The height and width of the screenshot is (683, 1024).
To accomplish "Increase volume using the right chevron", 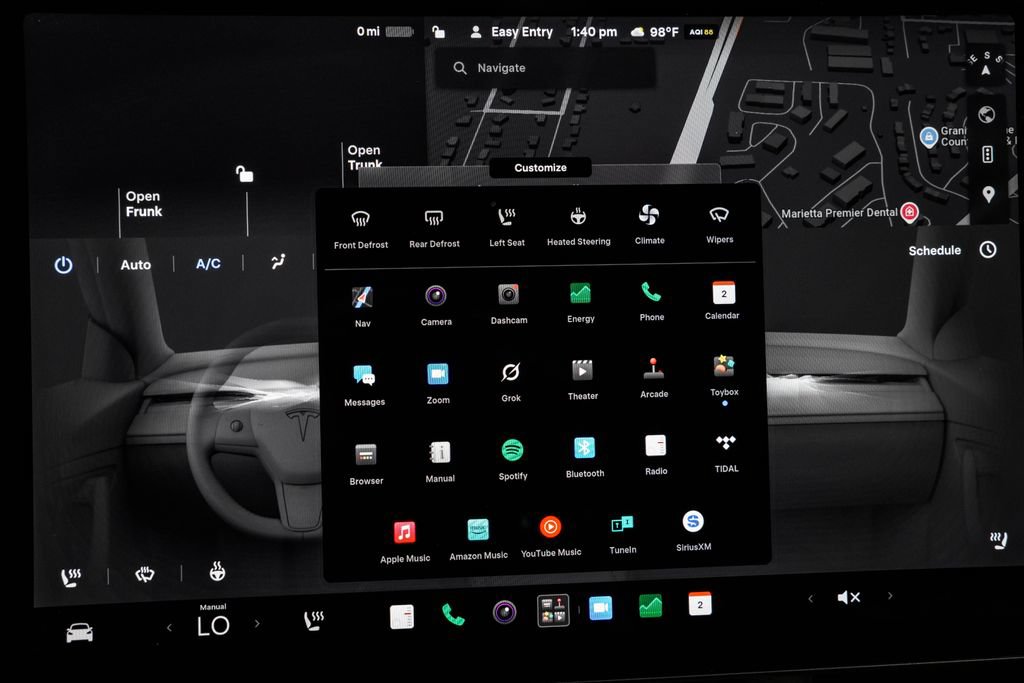I will [889, 596].
